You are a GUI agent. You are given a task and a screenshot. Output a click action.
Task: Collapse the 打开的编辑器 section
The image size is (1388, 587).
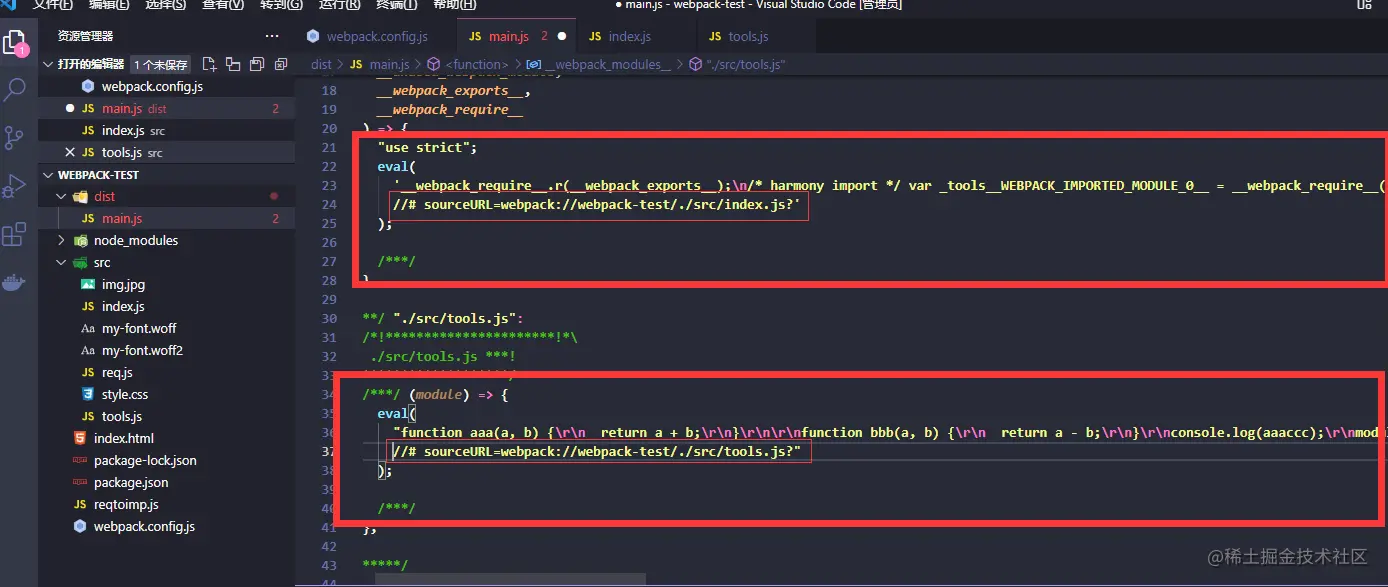(x=47, y=64)
